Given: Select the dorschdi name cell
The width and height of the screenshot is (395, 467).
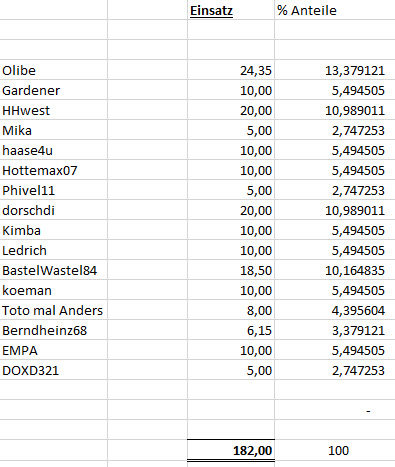Looking at the screenshot, I should point(54,210).
